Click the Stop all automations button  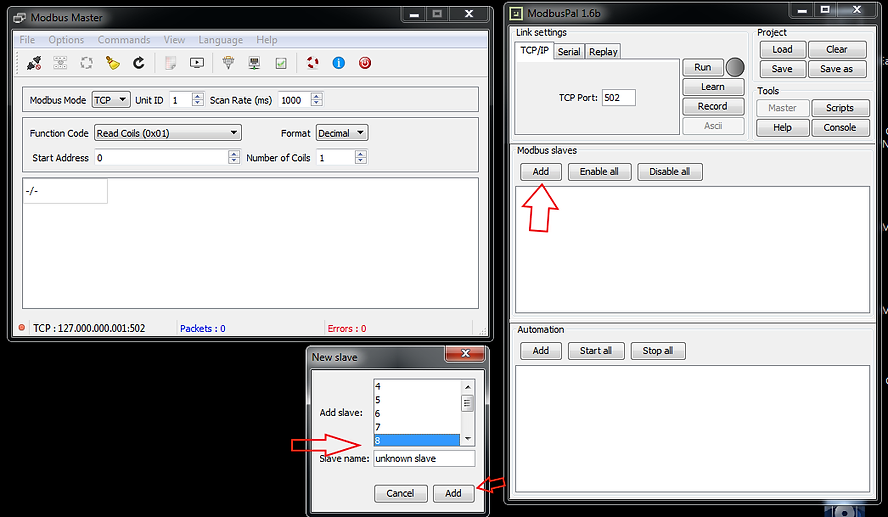(658, 351)
